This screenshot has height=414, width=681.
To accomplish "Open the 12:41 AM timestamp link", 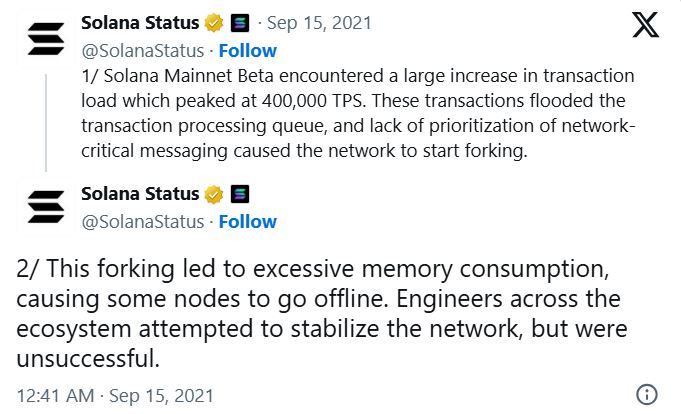I will (115, 396).
